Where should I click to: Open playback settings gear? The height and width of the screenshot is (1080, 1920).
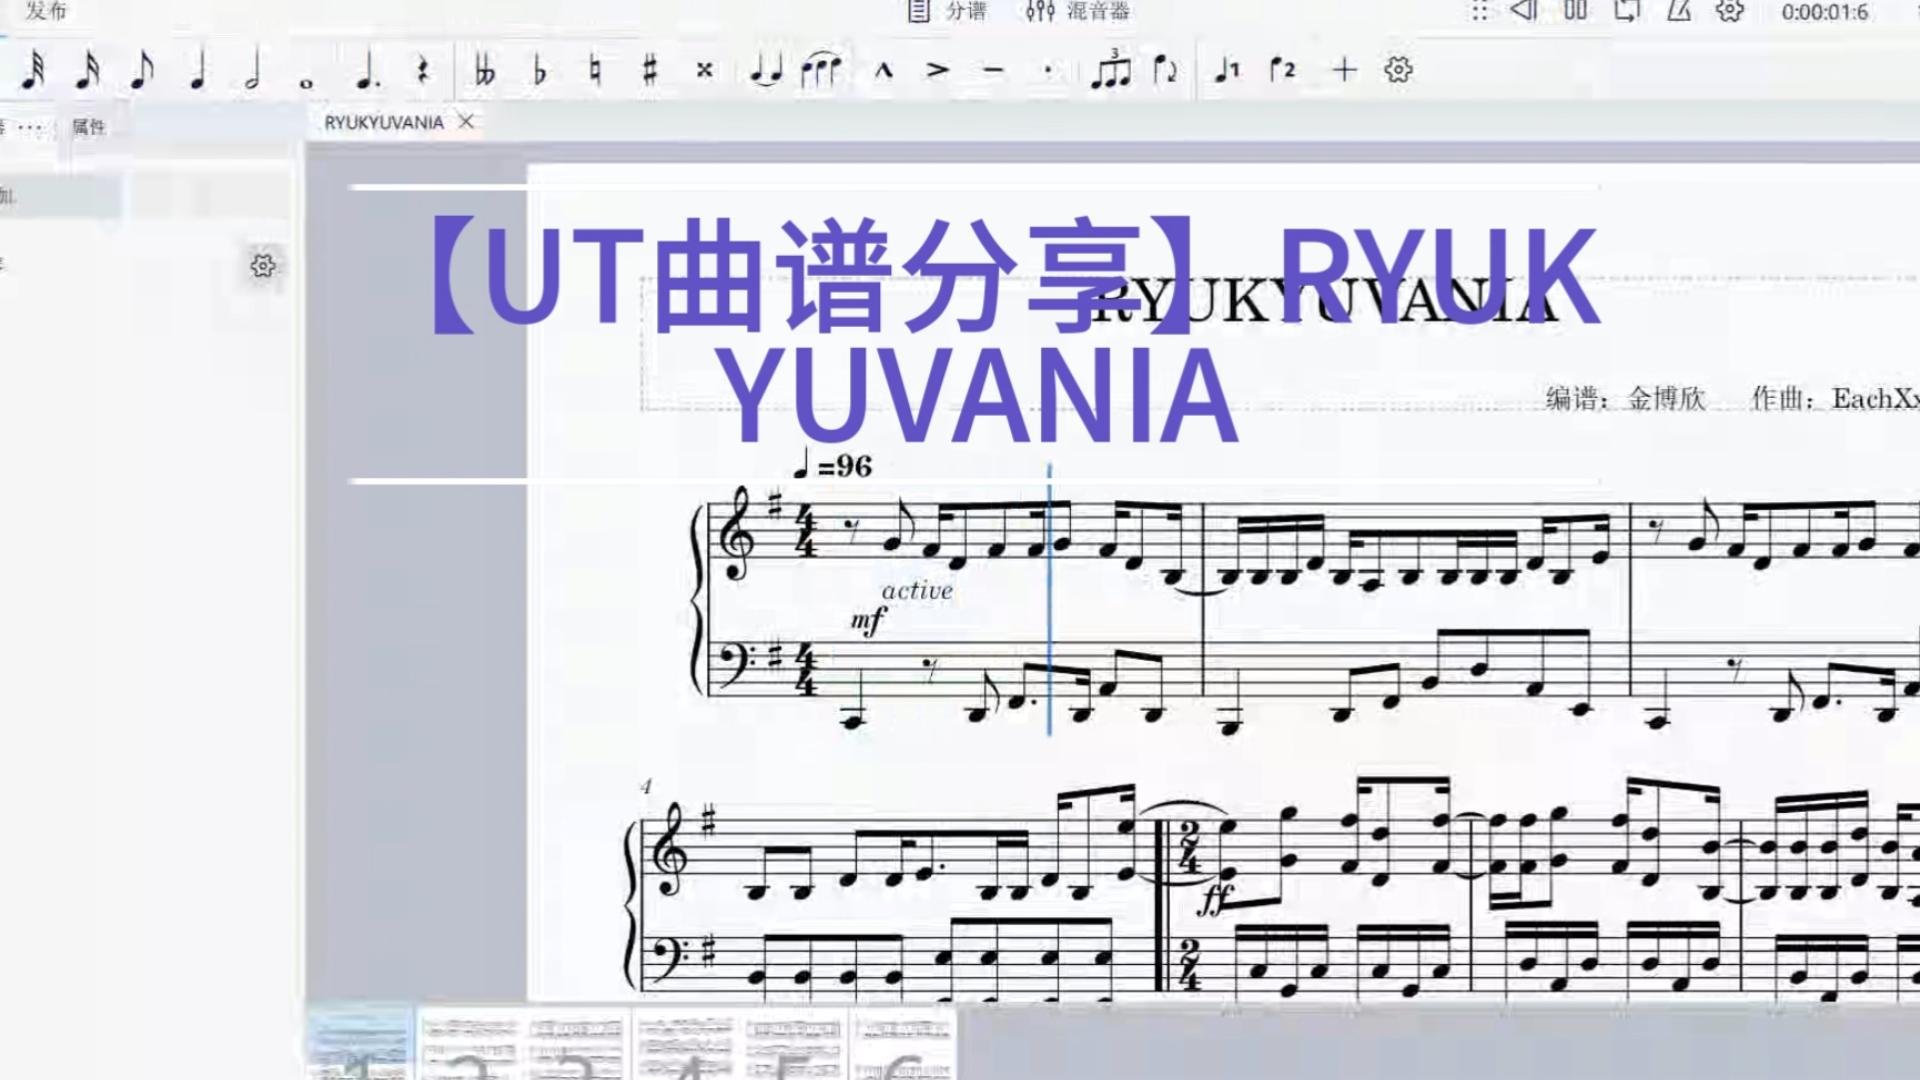tap(1730, 11)
